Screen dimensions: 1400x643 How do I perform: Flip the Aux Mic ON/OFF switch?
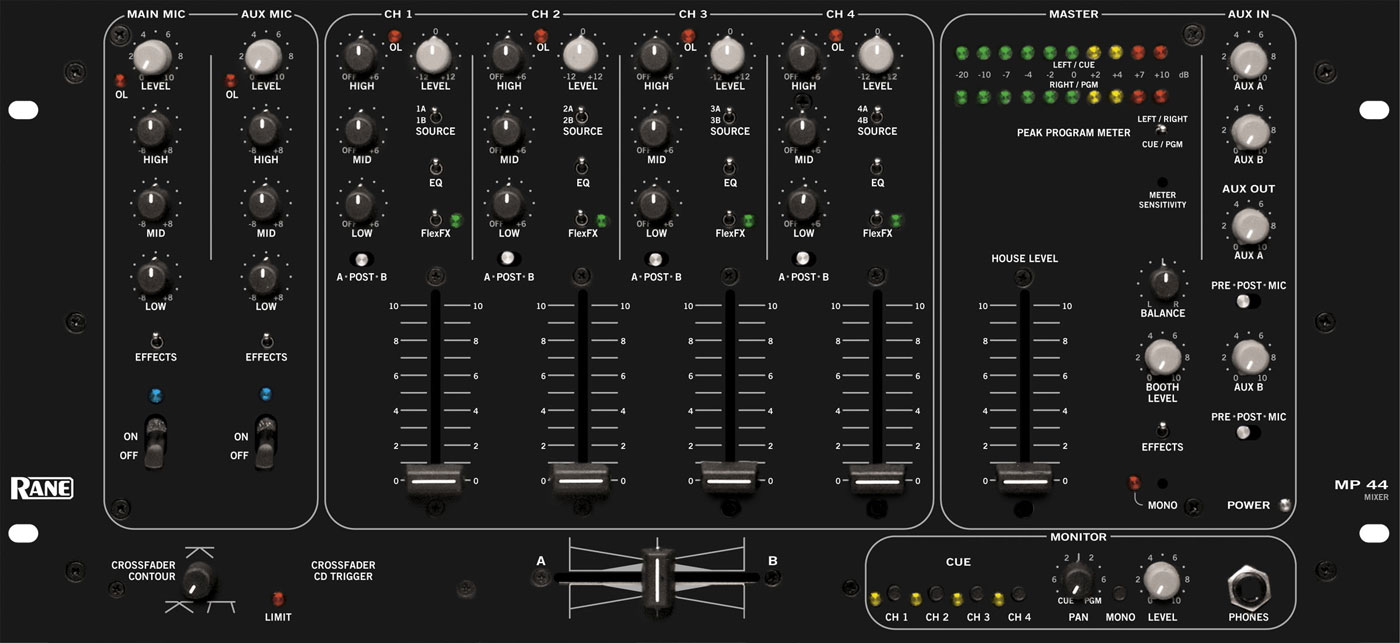pyautogui.click(x=265, y=441)
